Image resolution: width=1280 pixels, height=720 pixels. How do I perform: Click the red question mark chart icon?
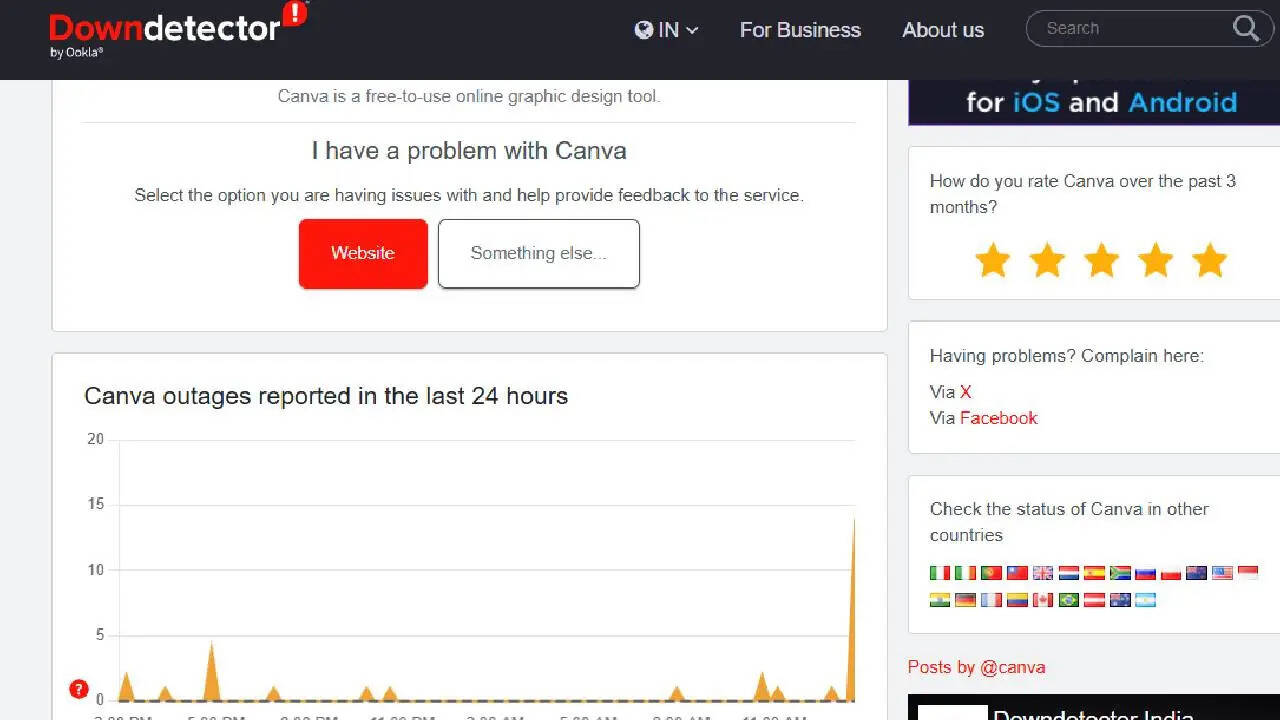coord(79,690)
